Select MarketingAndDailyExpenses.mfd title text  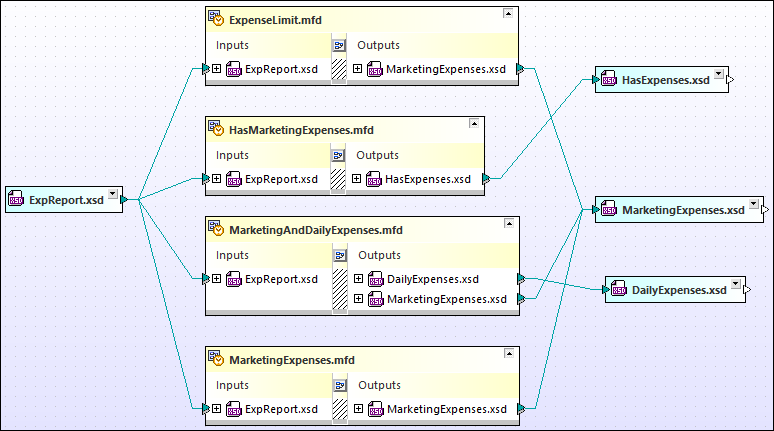pyautogui.click(x=315, y=230)
